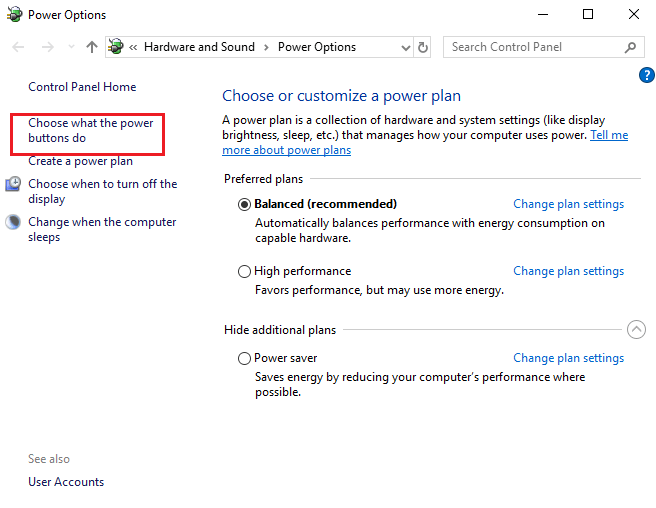Image resolution: width=656 pixels, height=508 pixels.
Task: Click the display-off clock icon in sidebar
Action: [13, 184]
